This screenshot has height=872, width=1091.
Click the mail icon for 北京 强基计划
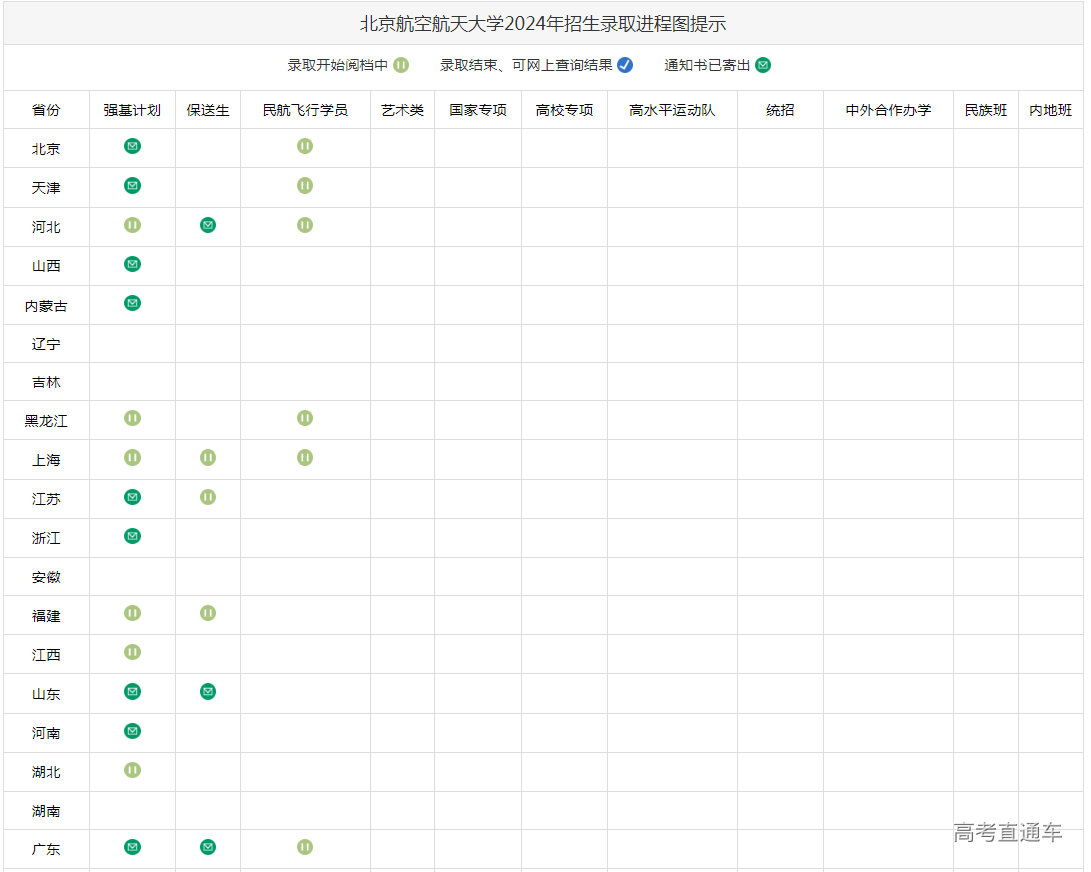[132, 146]
